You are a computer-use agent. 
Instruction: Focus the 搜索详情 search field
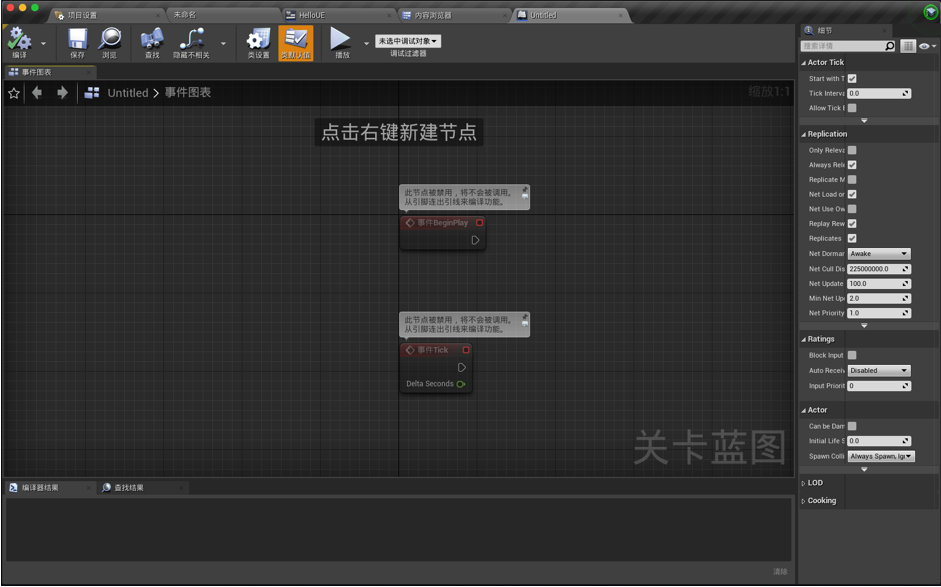(x=843, y=46)
